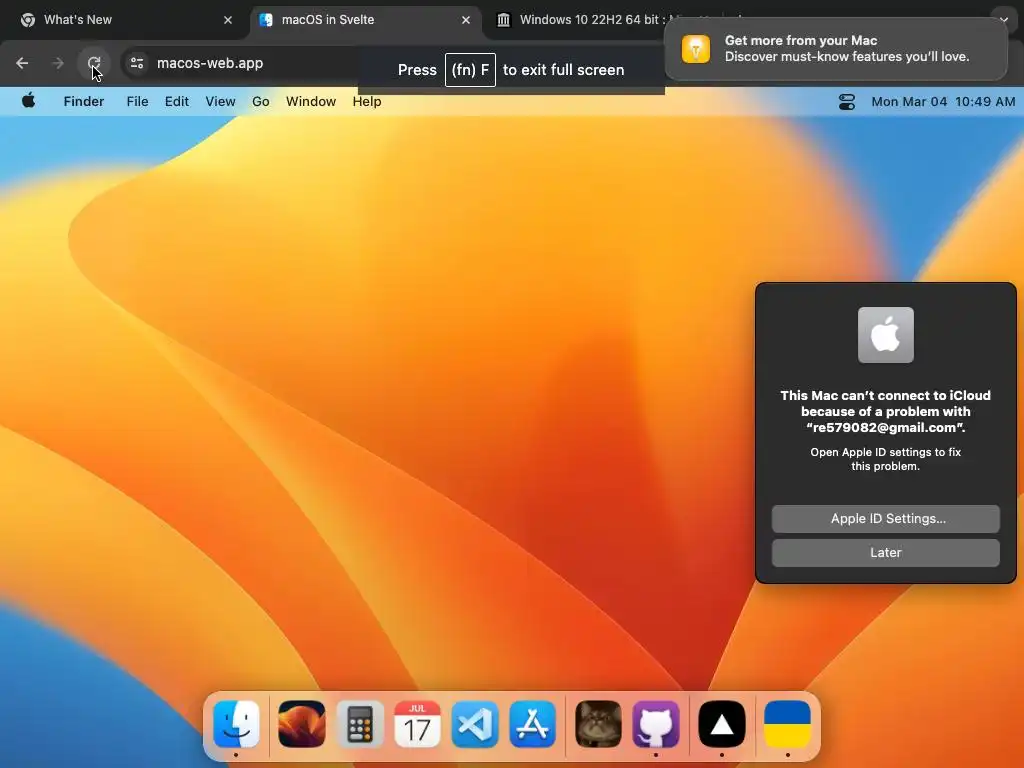Open Control Center in menu bar
The height and width of the screenshot is (768, 1024).
(x=846, y=102)
